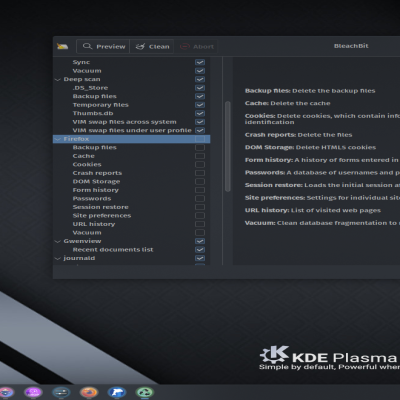Check Firefox Backup files checkbox
This screenshot has height=400, width=400.
200,147
